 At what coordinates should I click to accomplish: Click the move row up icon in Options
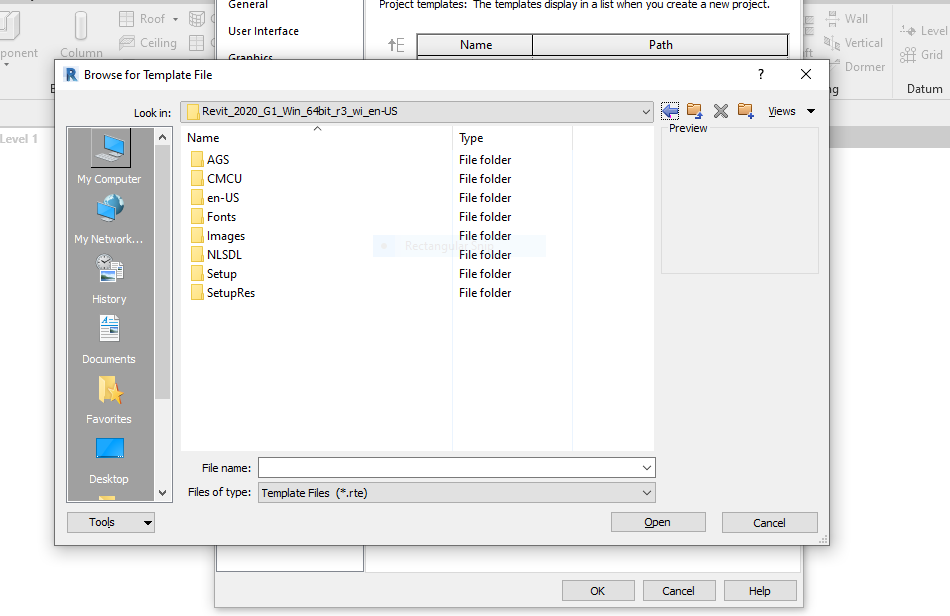[x=396, y=45]
